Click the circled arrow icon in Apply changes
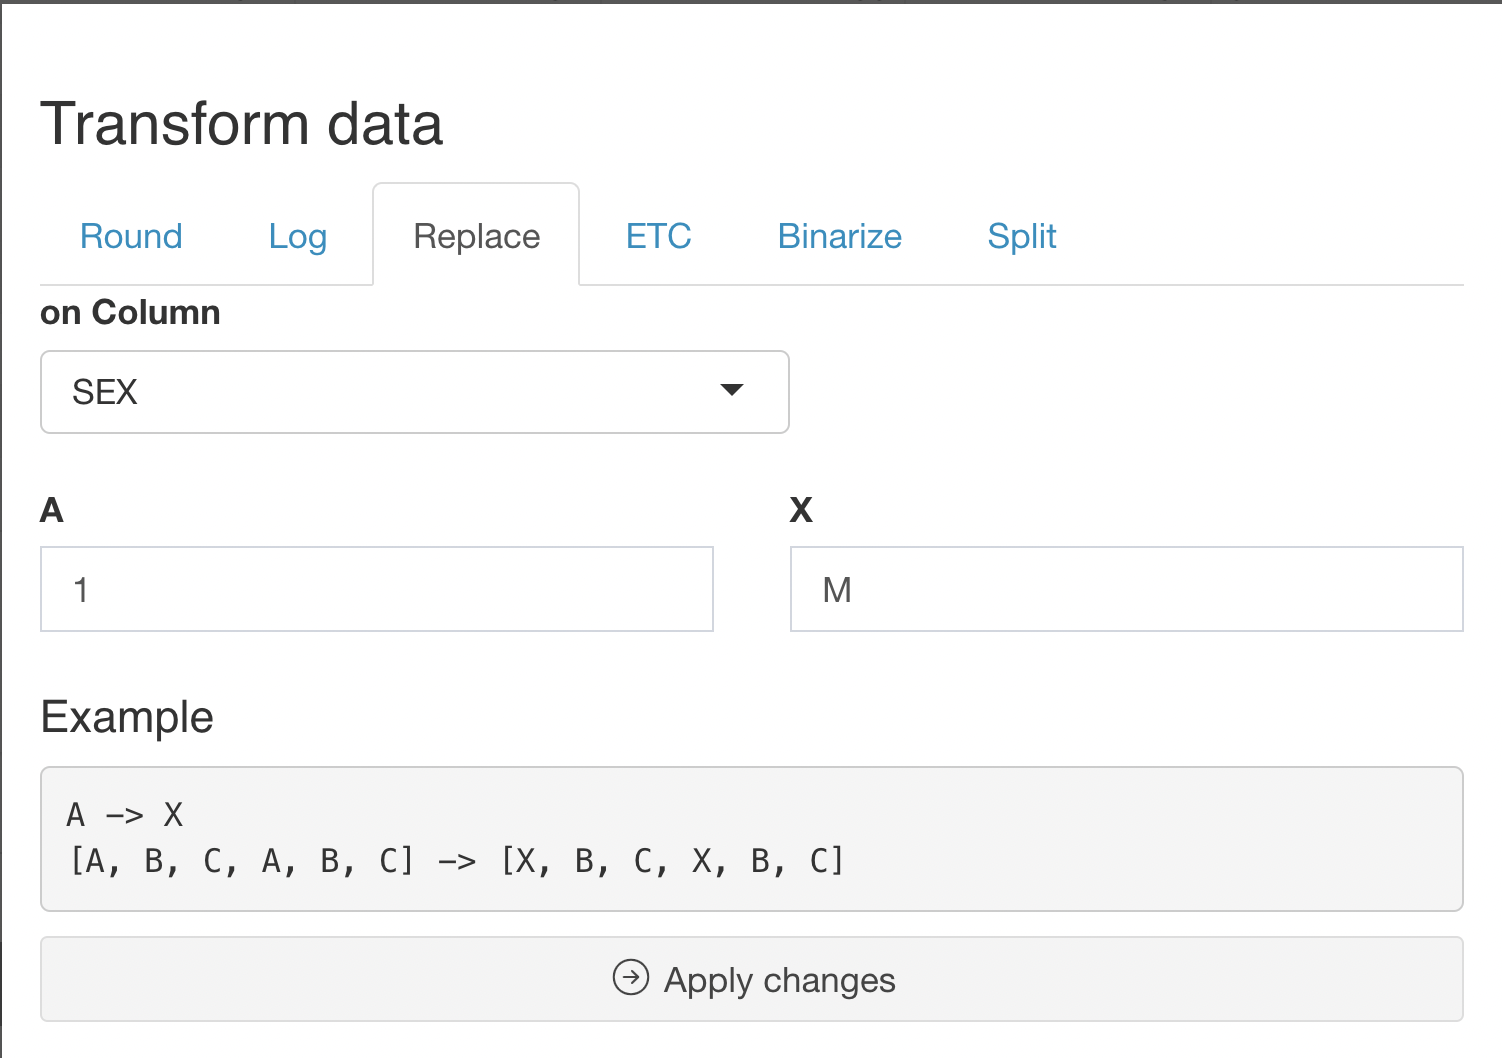 [631, 977]
